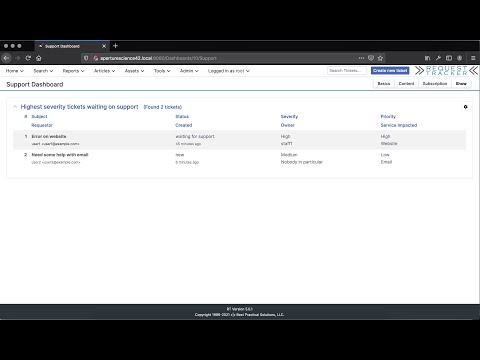Reload the current page
Screen dimensions: 480x360
28,58
